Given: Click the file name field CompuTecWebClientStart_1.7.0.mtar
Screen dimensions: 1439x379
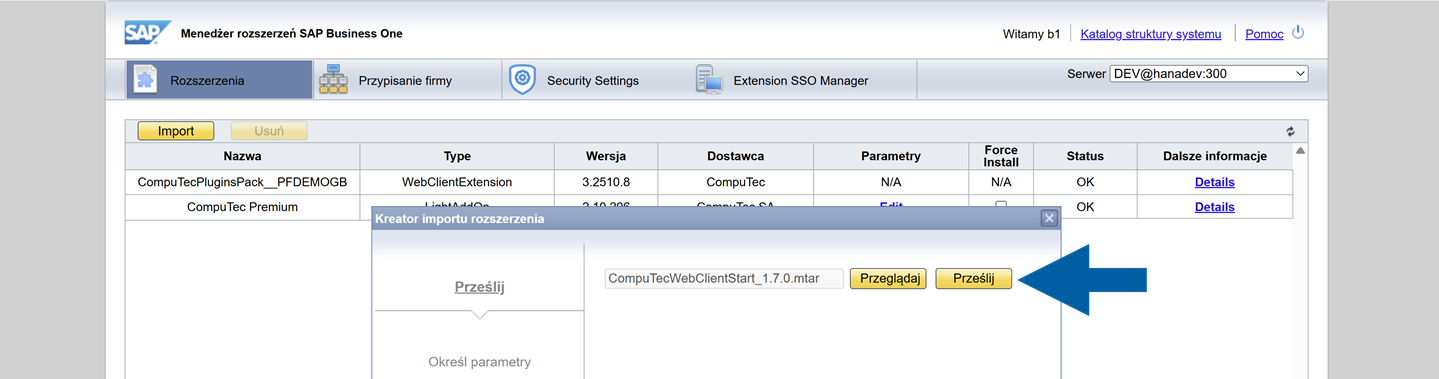Looking at the screenshot, I should (724, 279).
